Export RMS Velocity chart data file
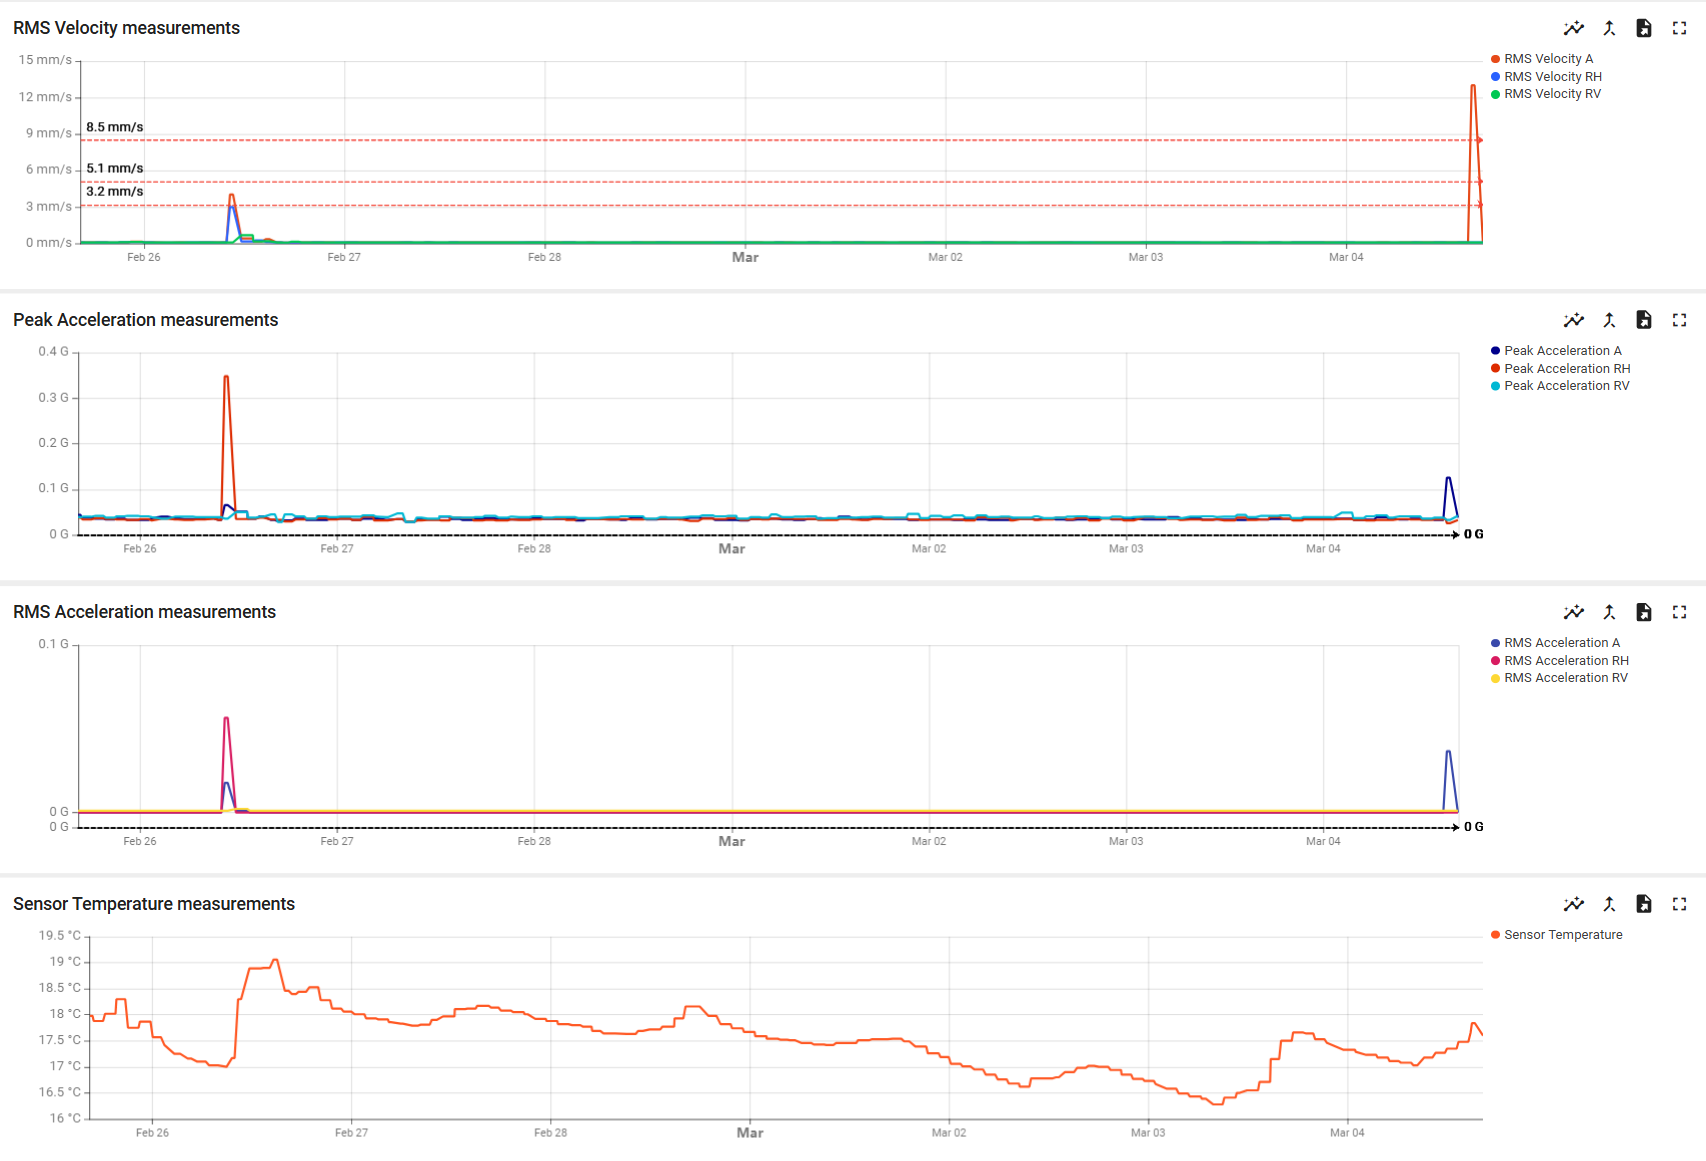Image resolution: width=1706 pixels, height=1161 pixels. [x=1643, y=28]
